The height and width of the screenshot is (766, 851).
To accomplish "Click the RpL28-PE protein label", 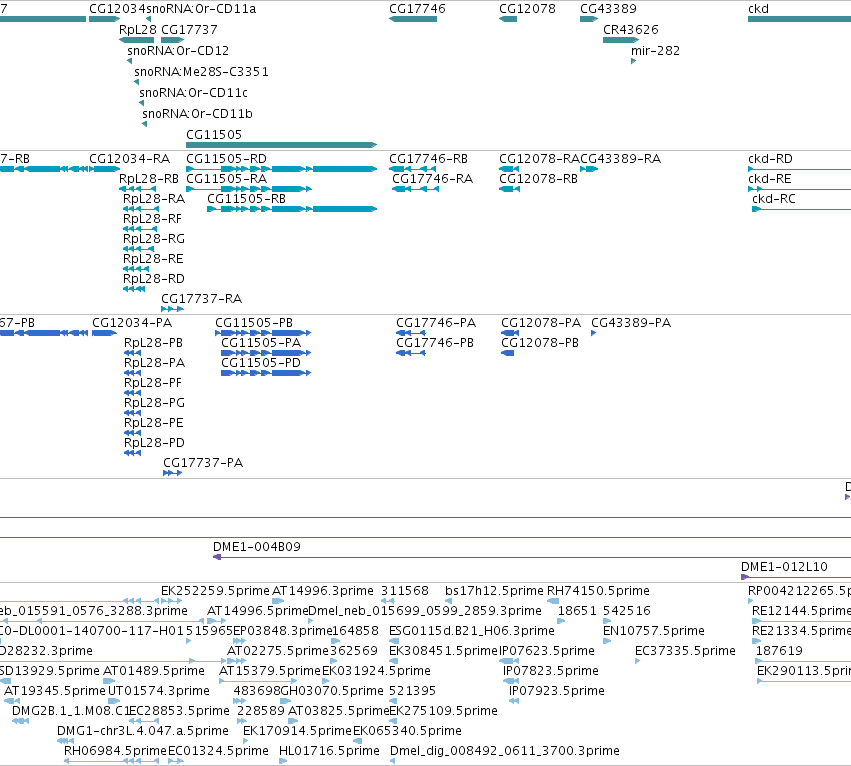I will (x=154, y=422).
